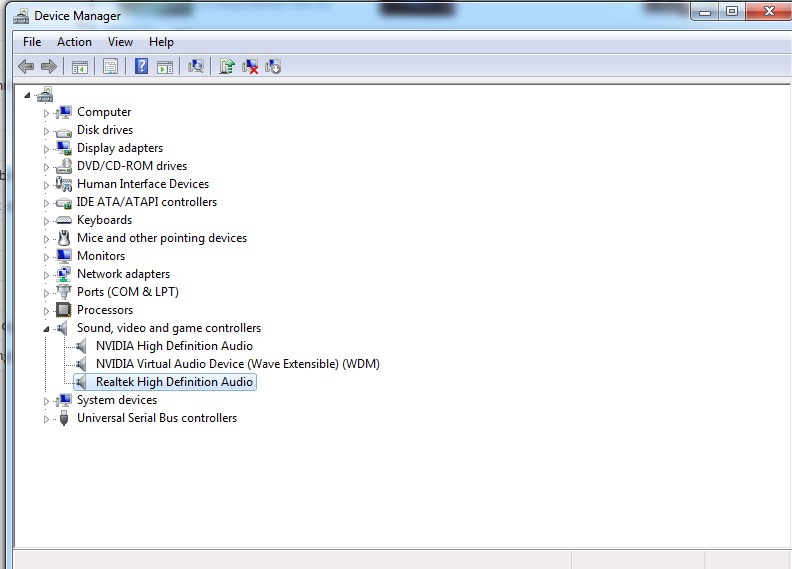Collapse the root computer tree node
Screen dimensions: 792x569
click(27, 95)
